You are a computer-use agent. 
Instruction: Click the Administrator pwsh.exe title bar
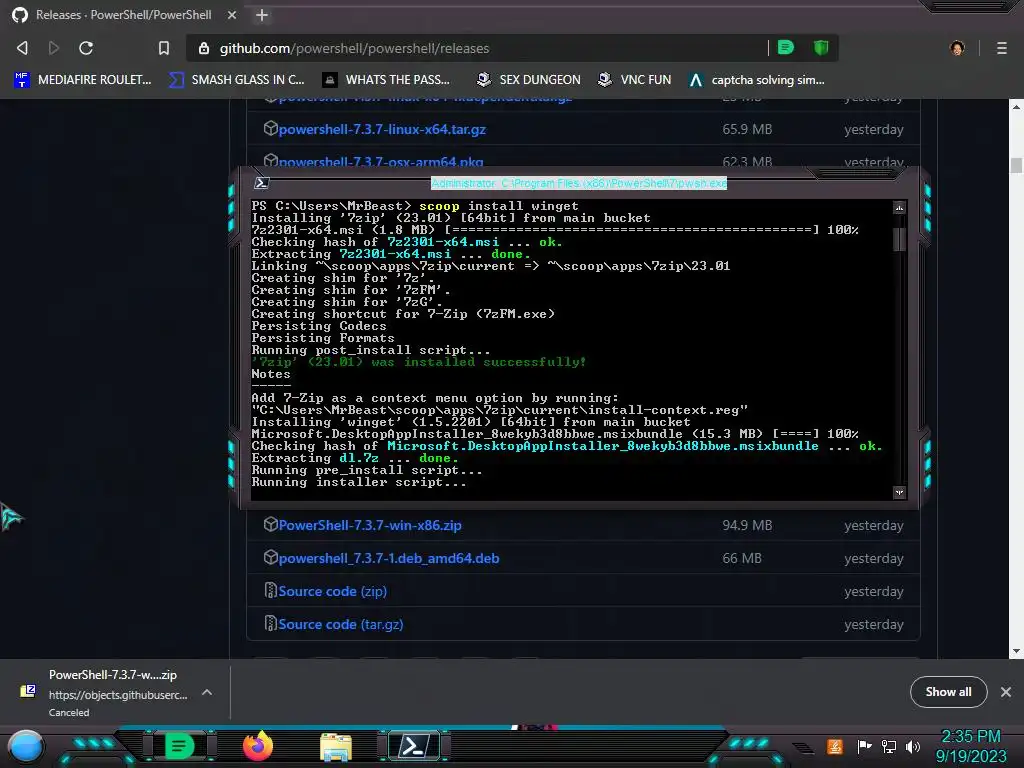[579, 184]
